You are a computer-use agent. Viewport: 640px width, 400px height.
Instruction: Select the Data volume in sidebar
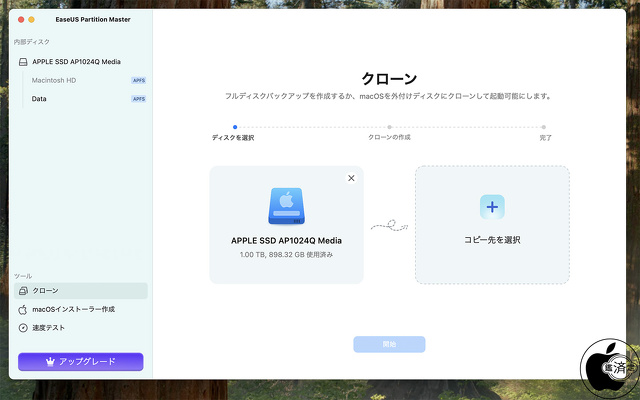(x=39, y=99)
